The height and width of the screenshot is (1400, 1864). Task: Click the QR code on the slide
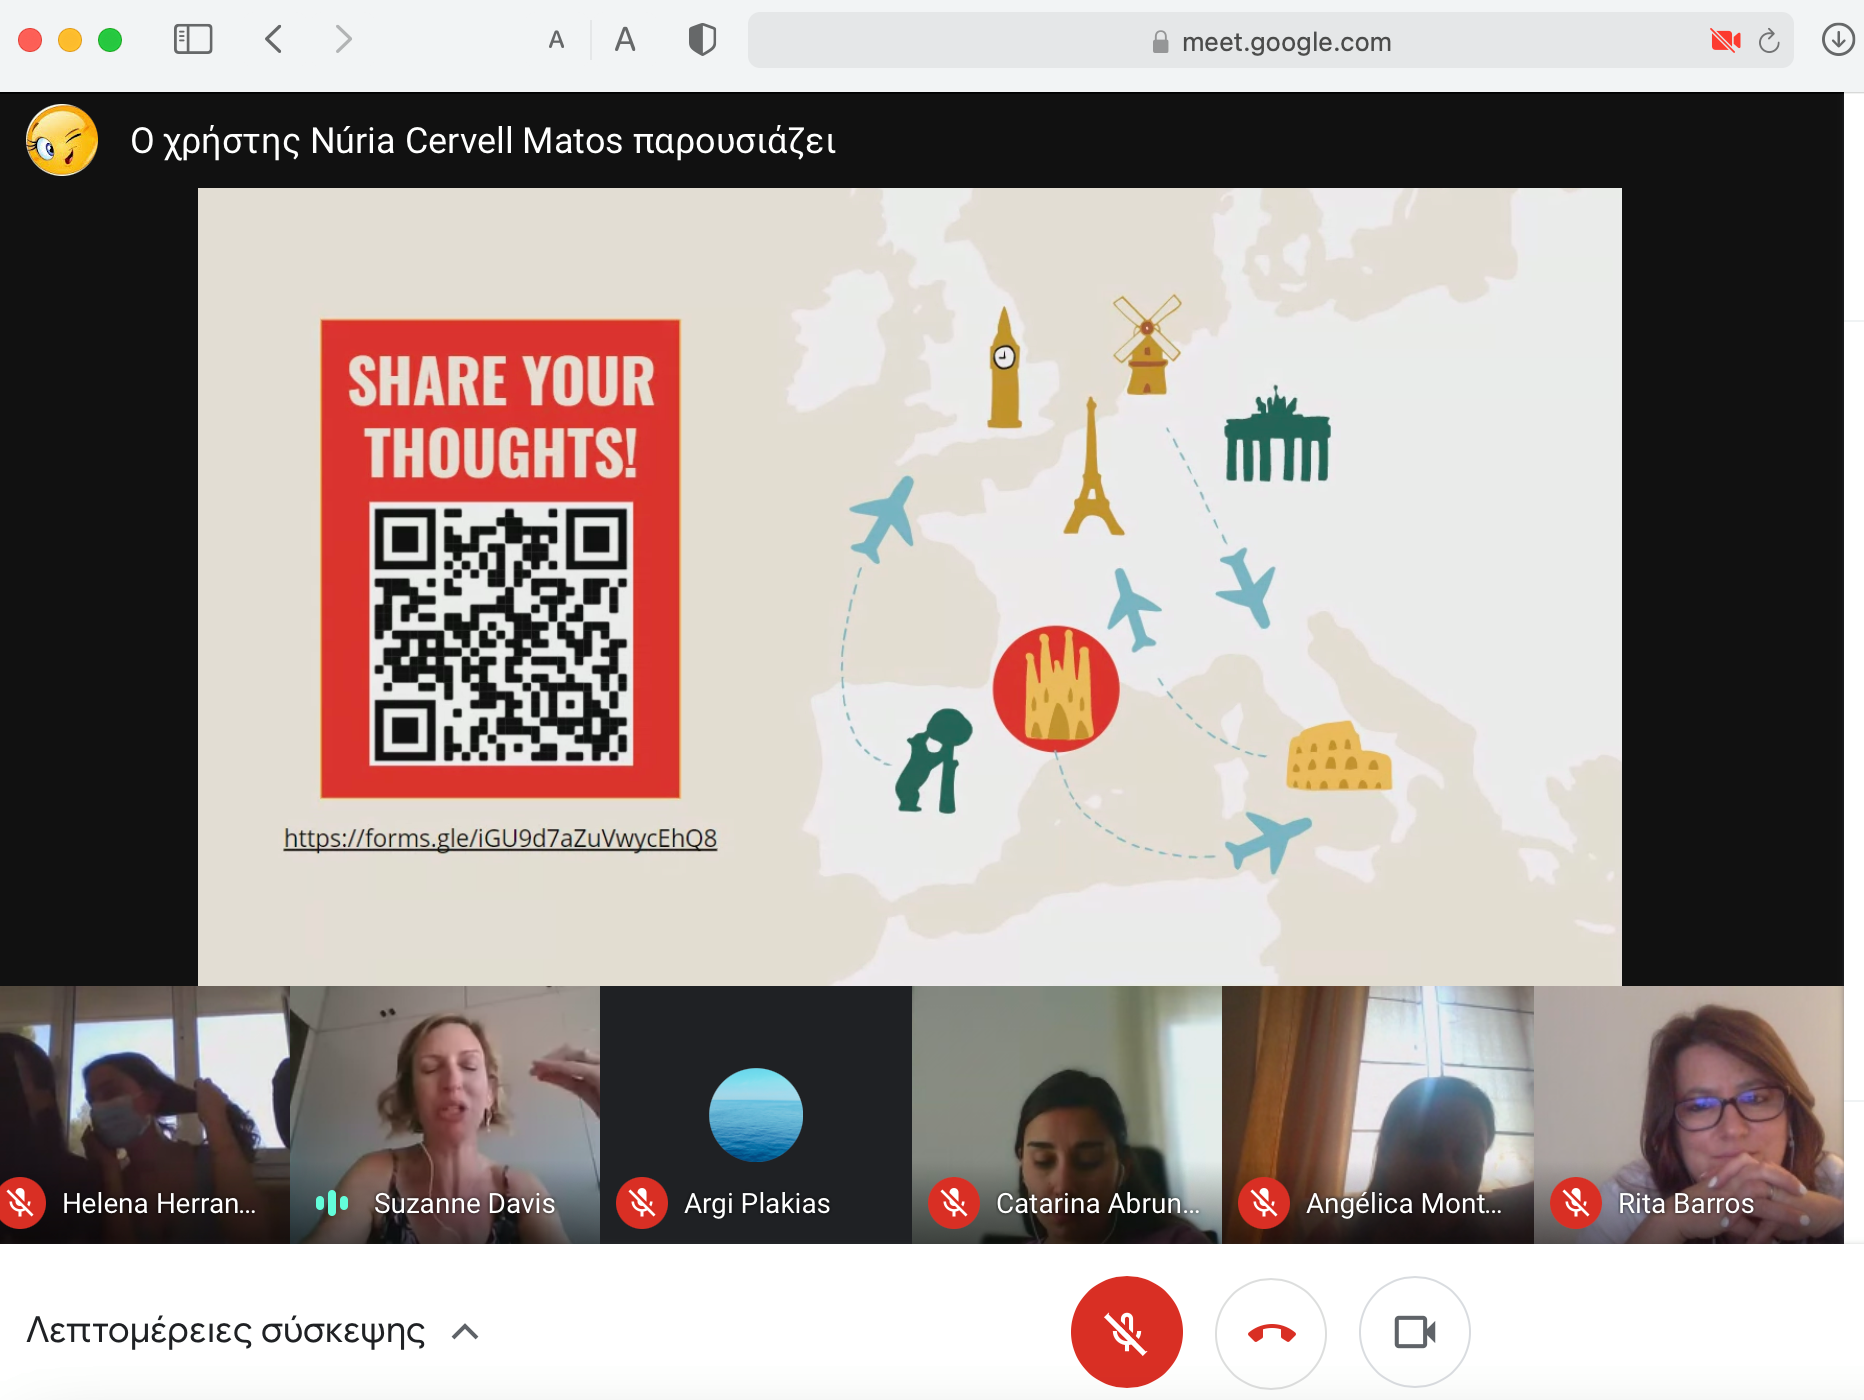(501, 634)
